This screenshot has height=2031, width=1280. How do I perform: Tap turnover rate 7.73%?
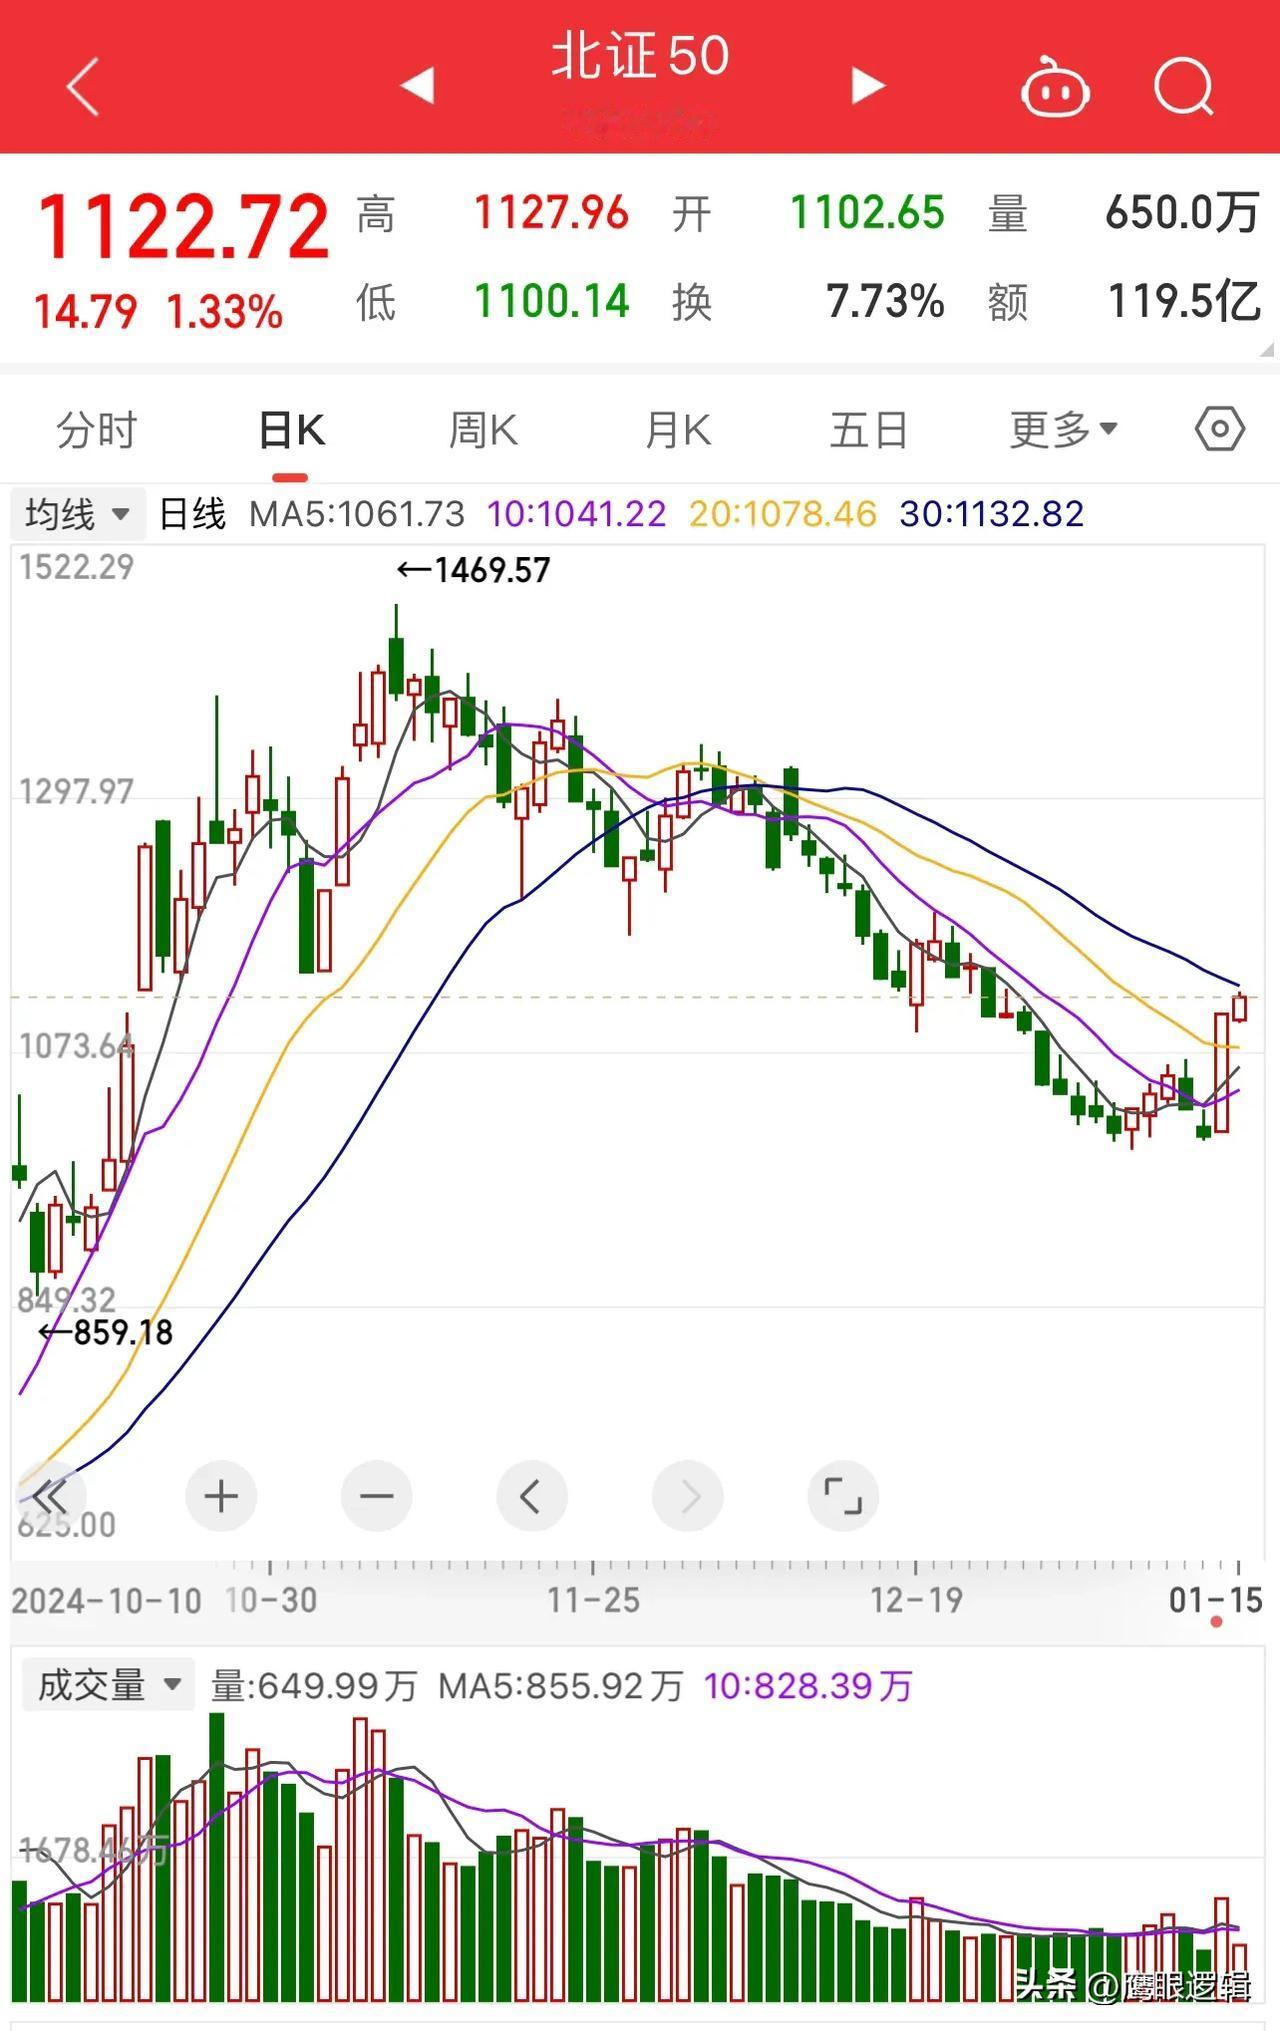point(885,301)
